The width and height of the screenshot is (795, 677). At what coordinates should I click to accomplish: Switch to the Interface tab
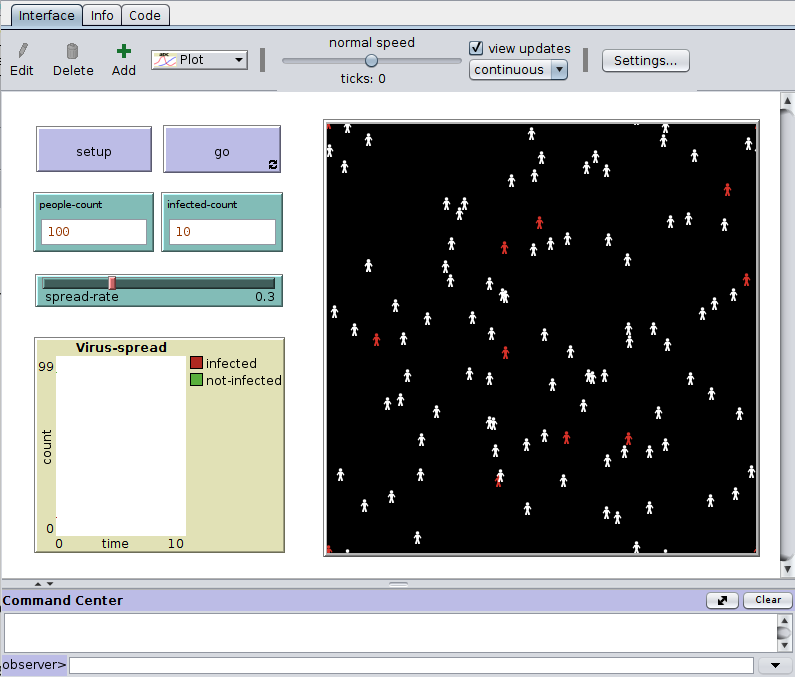tap(46, 15)
